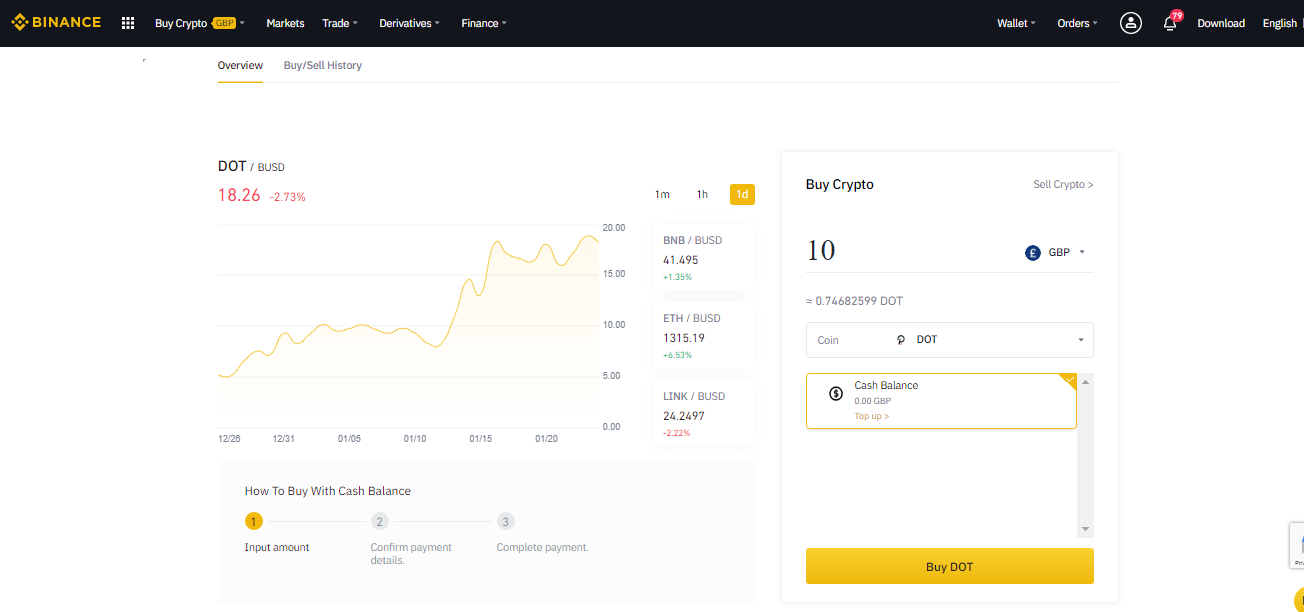Expand the Derivatives menu
Viewport: 1304px width, 612px height.
[409, 23]
